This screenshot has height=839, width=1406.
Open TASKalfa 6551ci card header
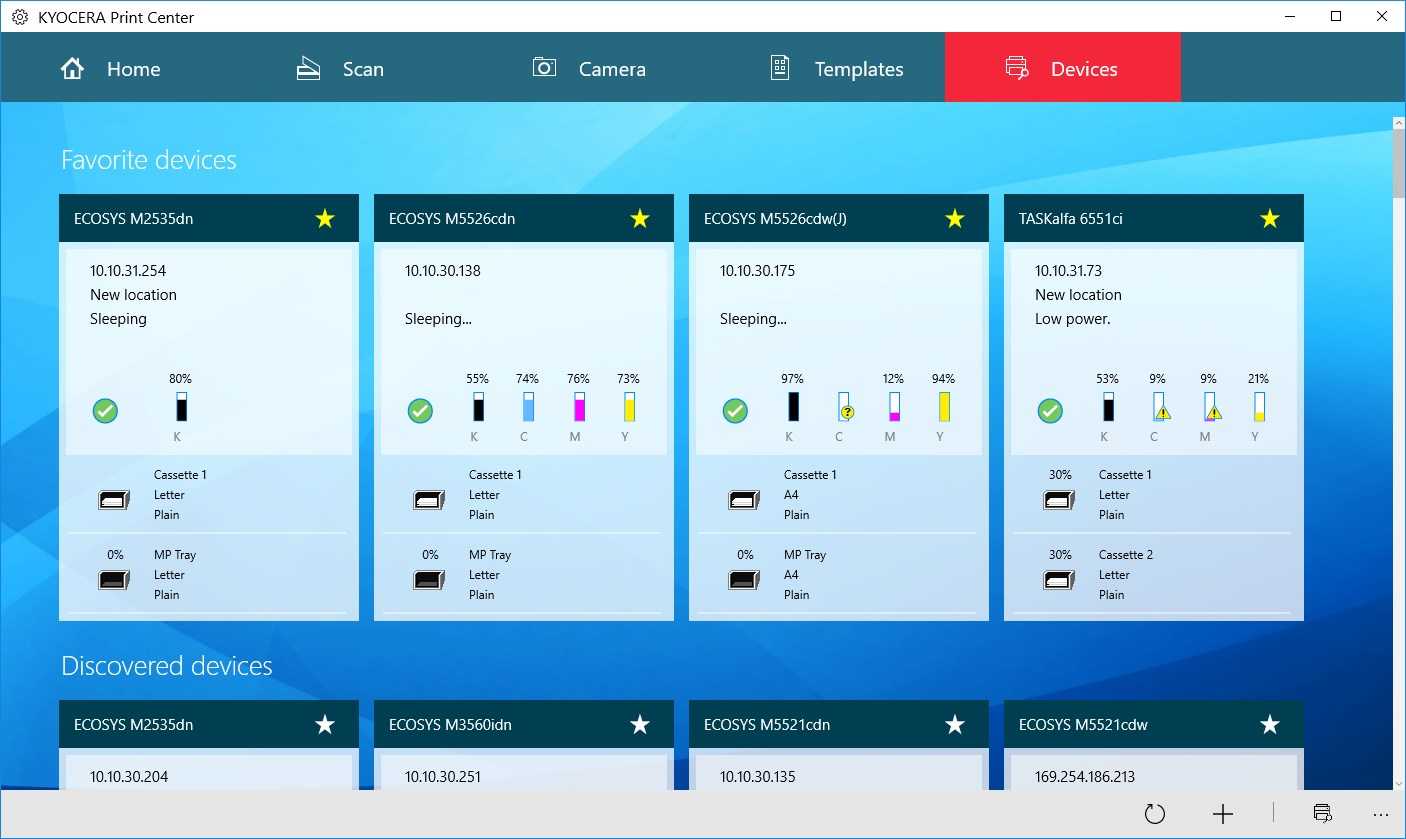tap(1154, 218)
